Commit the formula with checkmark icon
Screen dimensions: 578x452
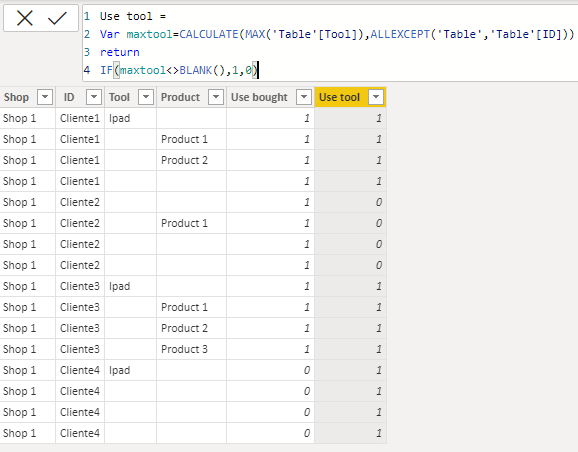57,18
